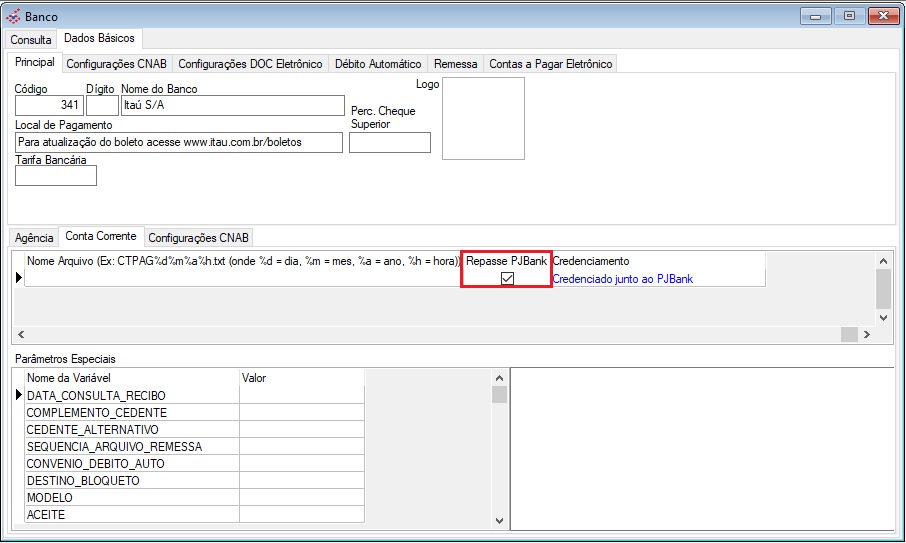Click the Valor column header

coord(302,378)
